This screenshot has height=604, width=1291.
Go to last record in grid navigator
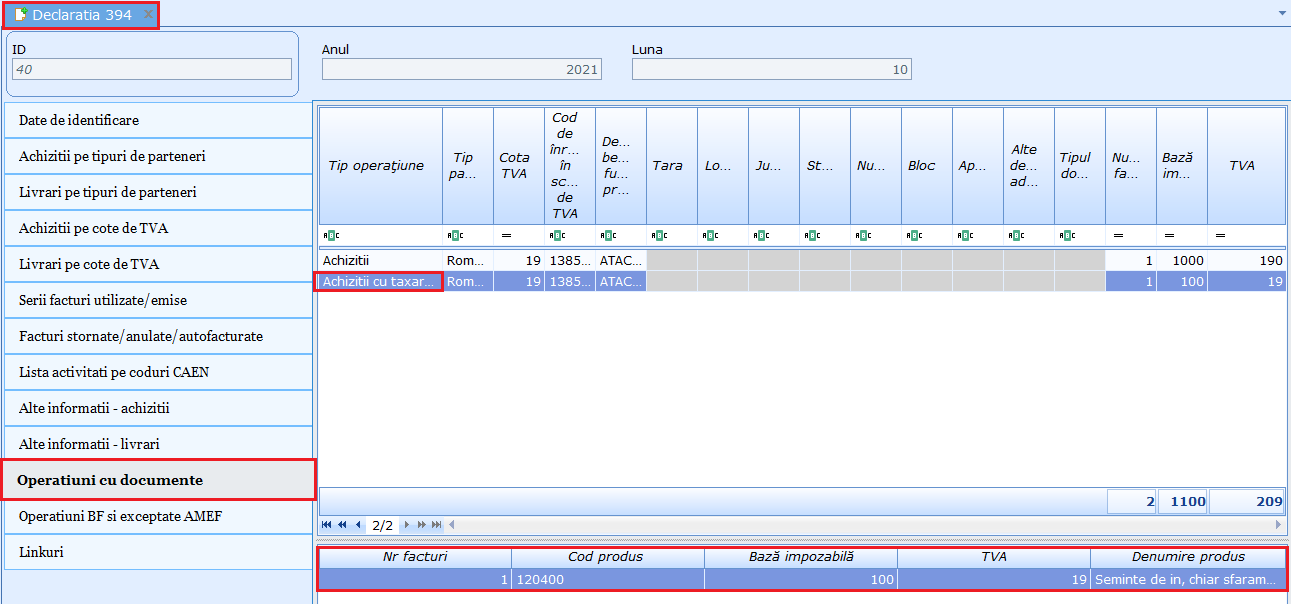coord(436,524)
